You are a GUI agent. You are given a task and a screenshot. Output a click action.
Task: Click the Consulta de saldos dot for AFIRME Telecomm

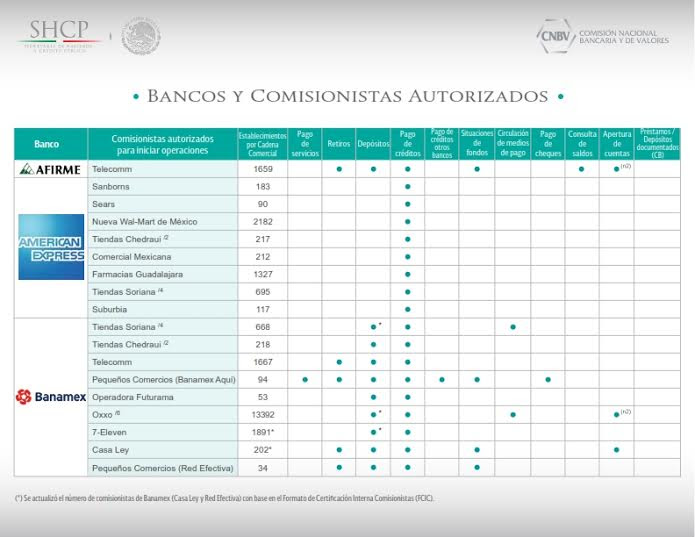pos(582,169)
